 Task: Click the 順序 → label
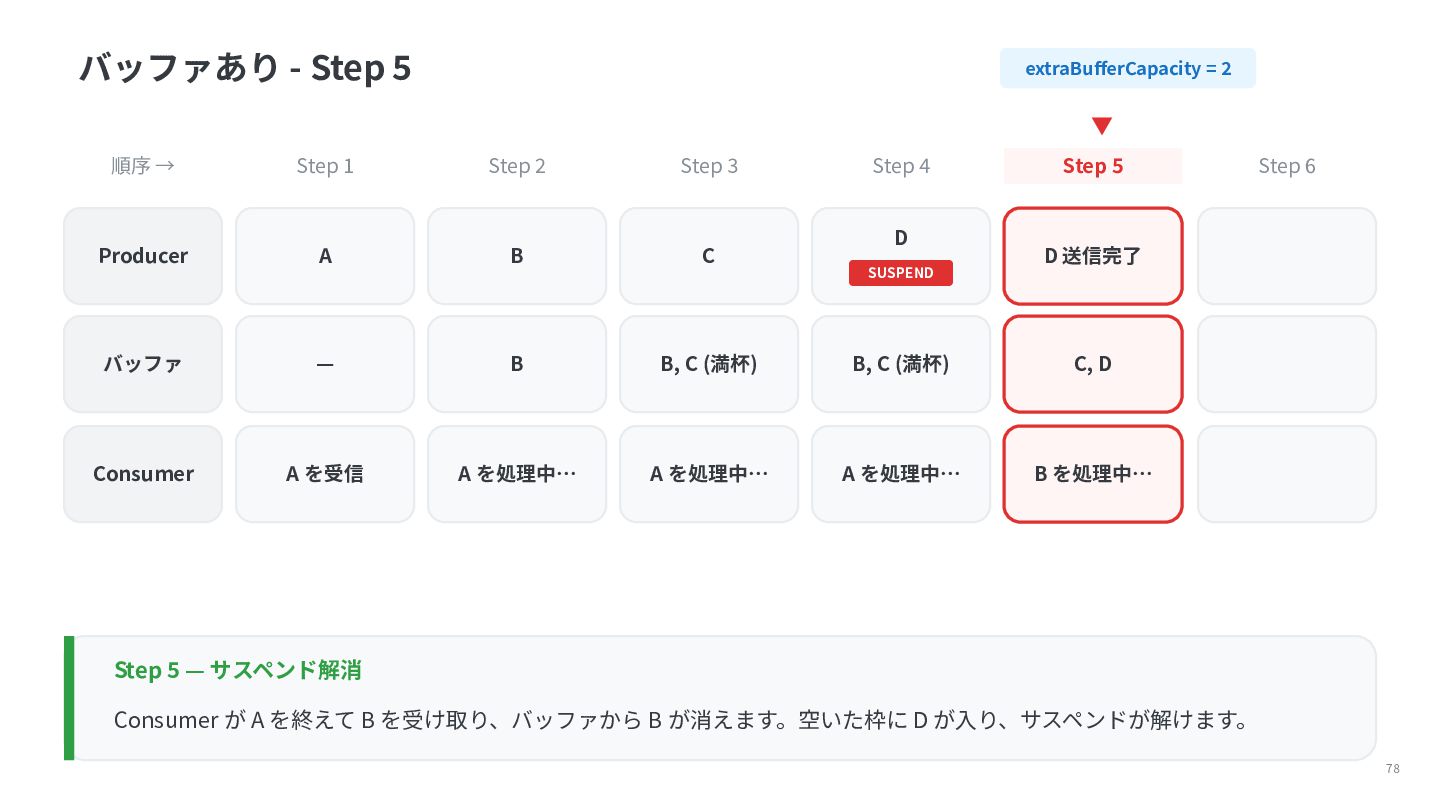pyautogui.click(x=143, y=166)
